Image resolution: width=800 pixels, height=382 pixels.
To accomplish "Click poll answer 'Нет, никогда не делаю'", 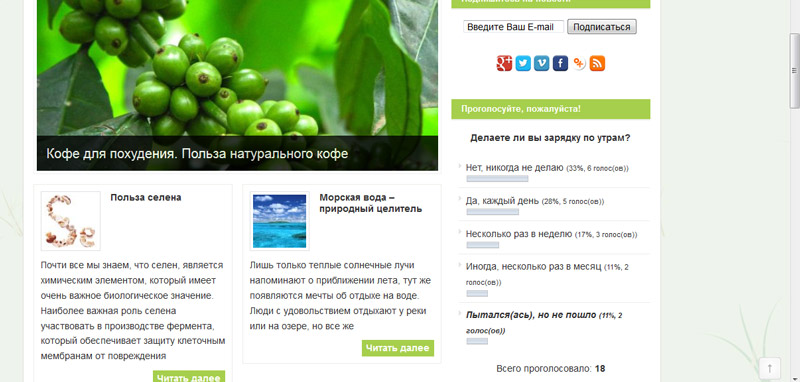I will tap(514, 167).
